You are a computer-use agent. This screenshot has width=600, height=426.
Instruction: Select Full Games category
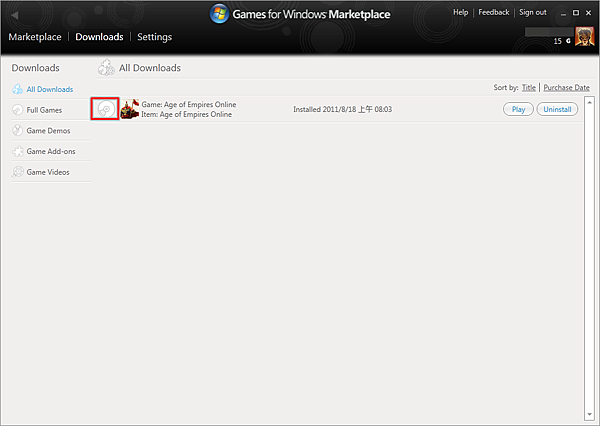pos(44,110)
